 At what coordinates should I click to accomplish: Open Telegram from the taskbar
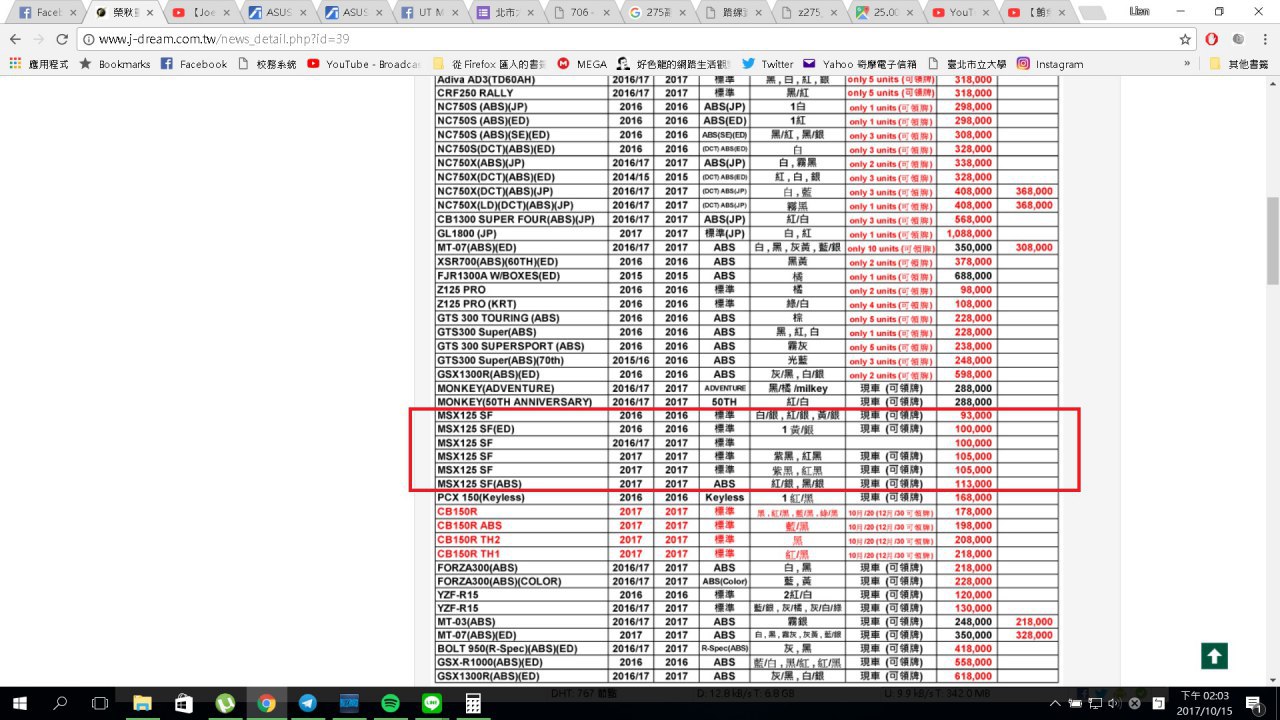coord(308,703)
